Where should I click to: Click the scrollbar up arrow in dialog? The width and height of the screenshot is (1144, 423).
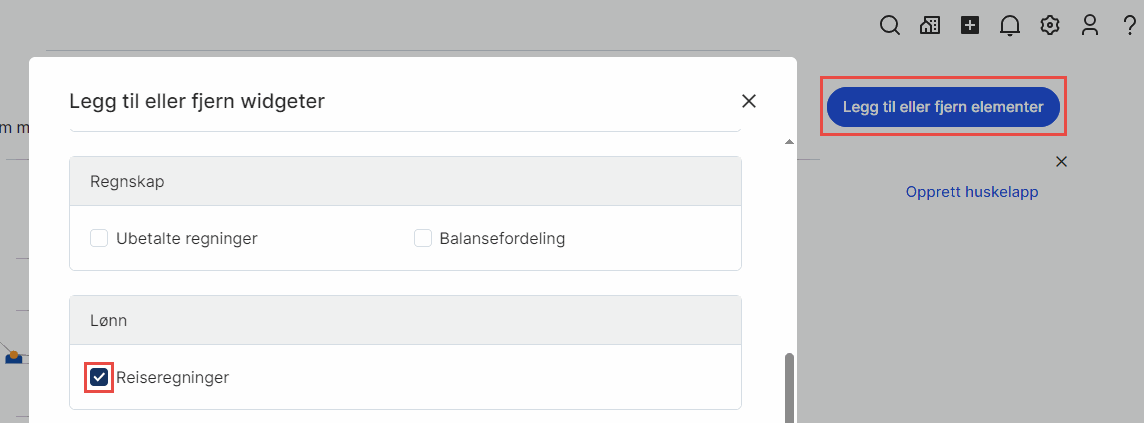(789, 142)
